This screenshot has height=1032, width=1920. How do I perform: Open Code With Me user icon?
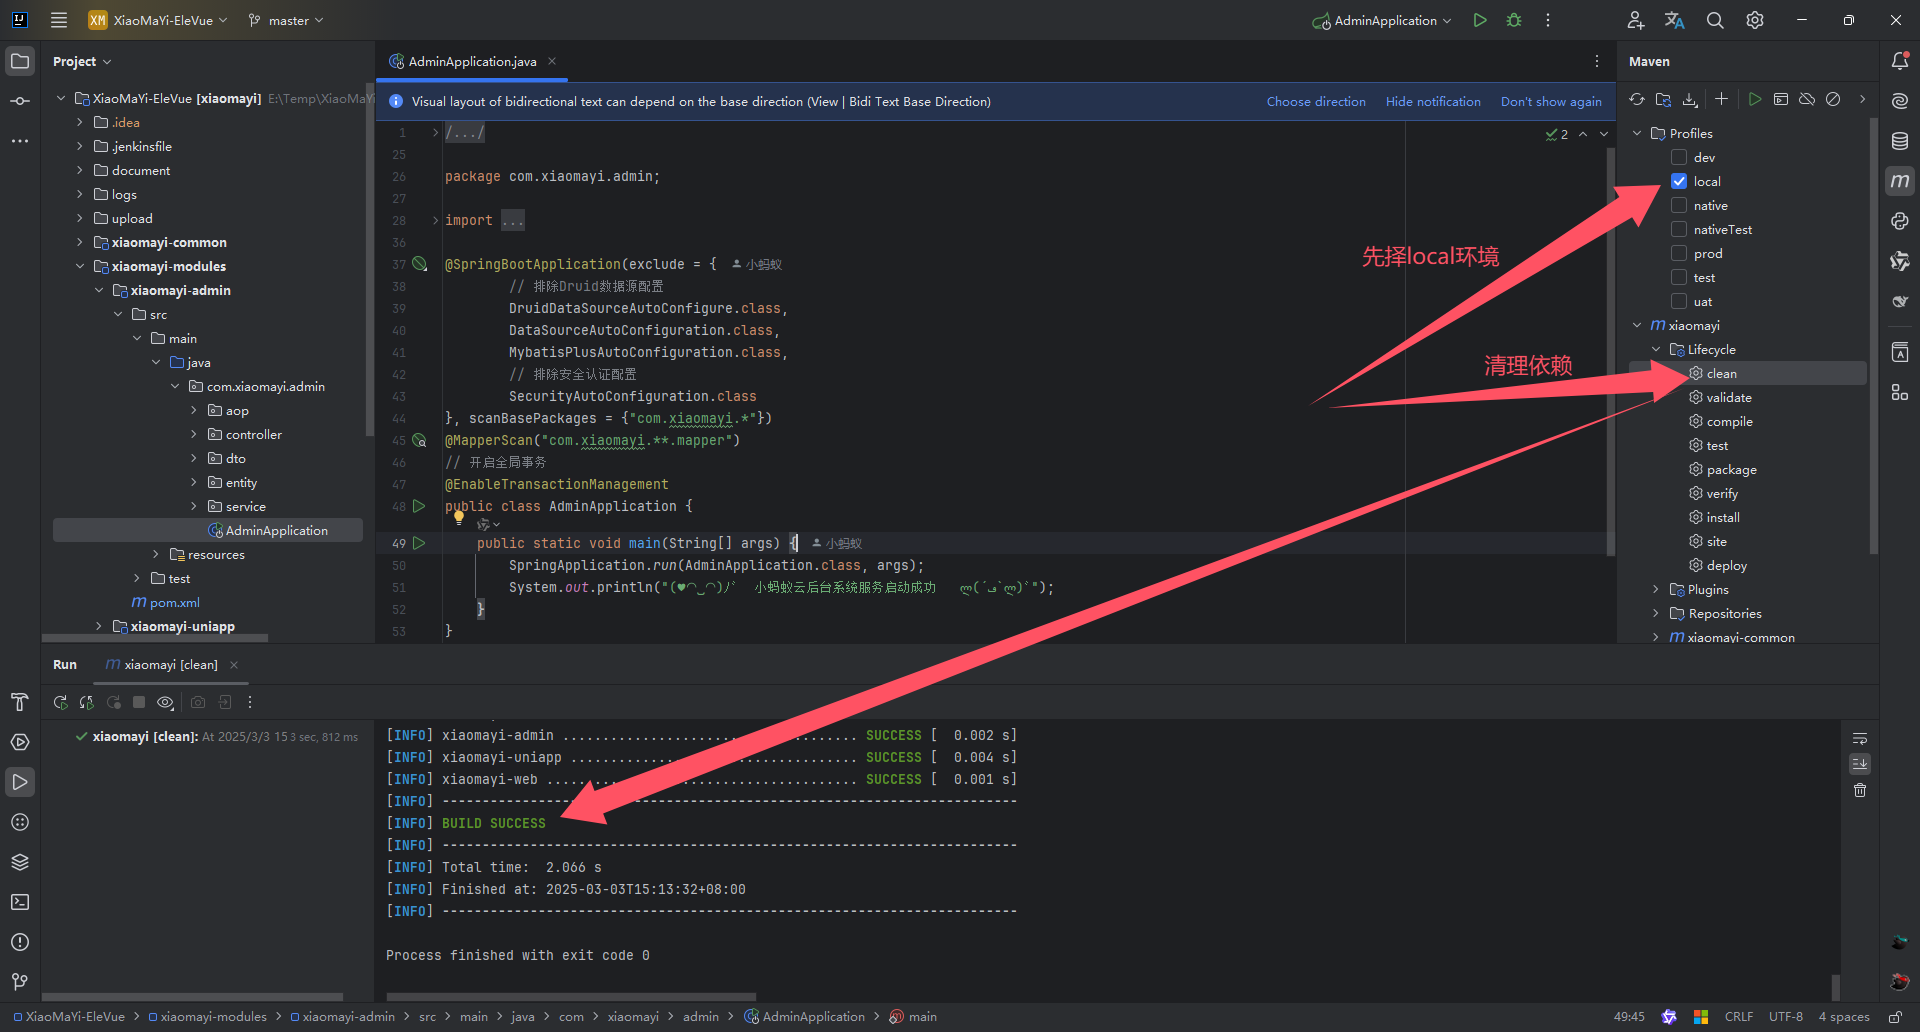pos(1635,20)
